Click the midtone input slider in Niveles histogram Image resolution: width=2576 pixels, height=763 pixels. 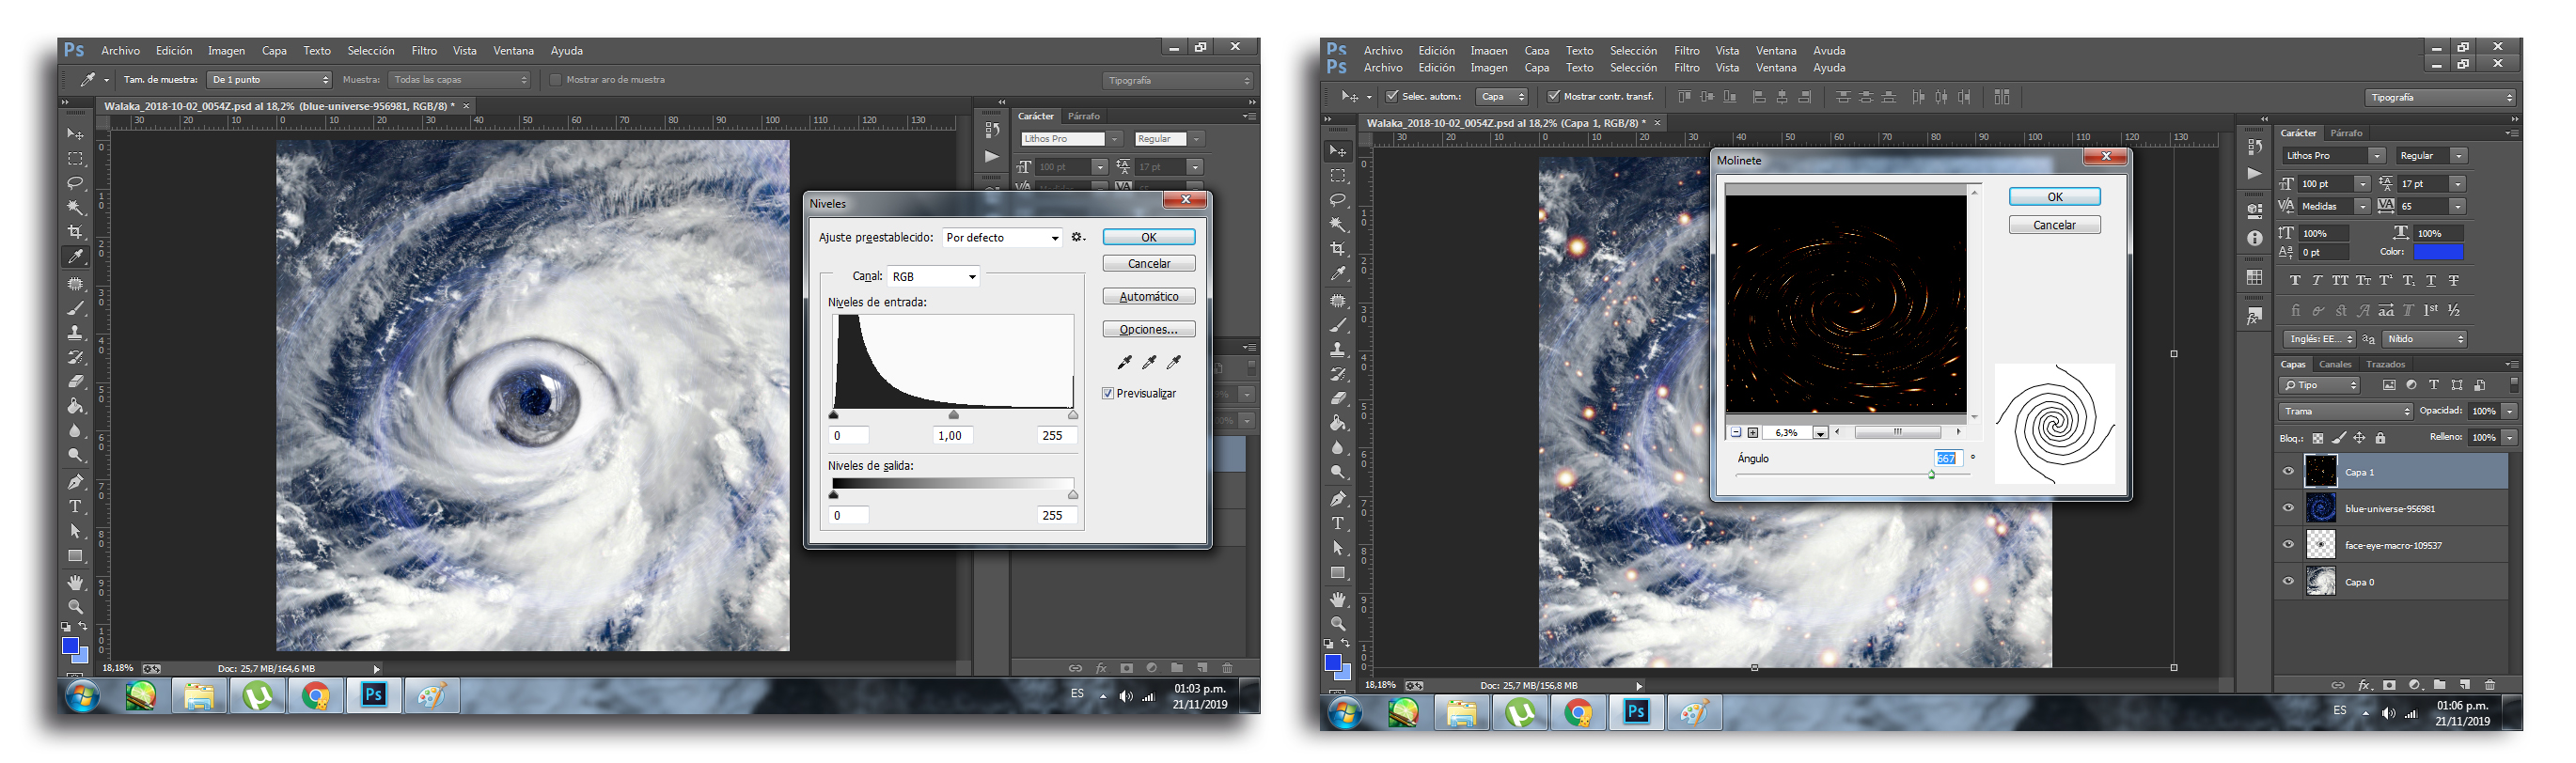(x=953, y=414)
